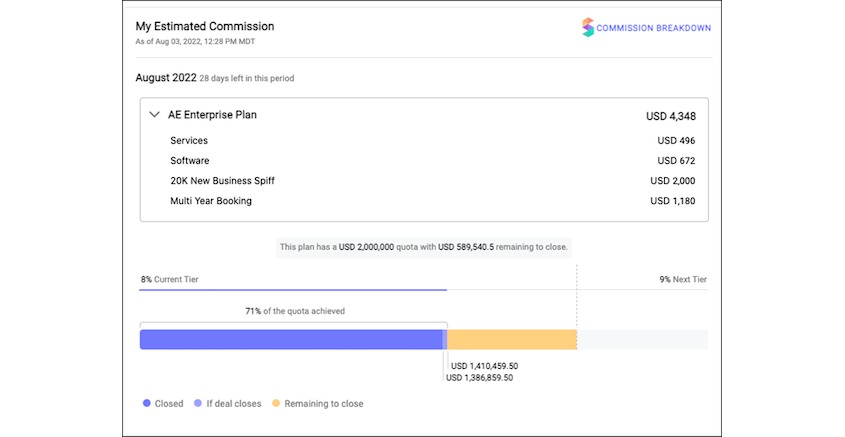Image resolution: width=845 pixels, height=437 pixels.
Task: Click the Spiff logo icon
Action: click(x=587, y=27)
